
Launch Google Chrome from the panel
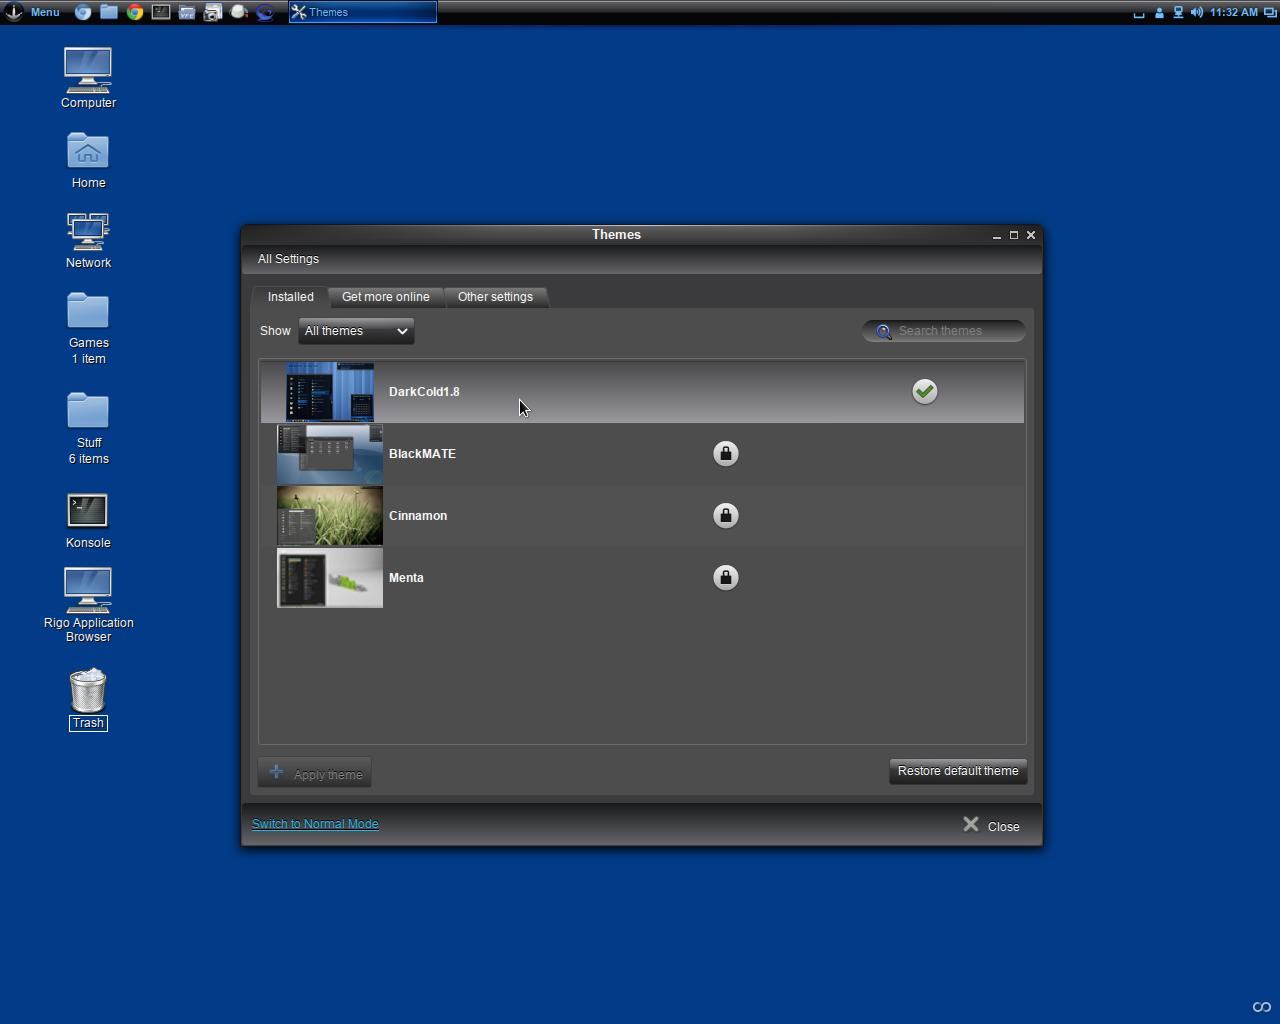coord(135,12)
